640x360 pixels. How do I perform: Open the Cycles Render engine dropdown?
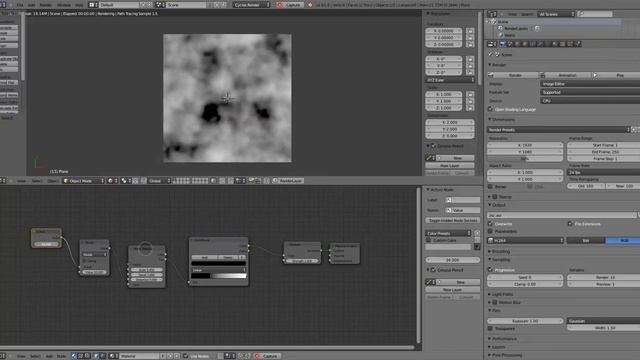(x=251, y=5)
